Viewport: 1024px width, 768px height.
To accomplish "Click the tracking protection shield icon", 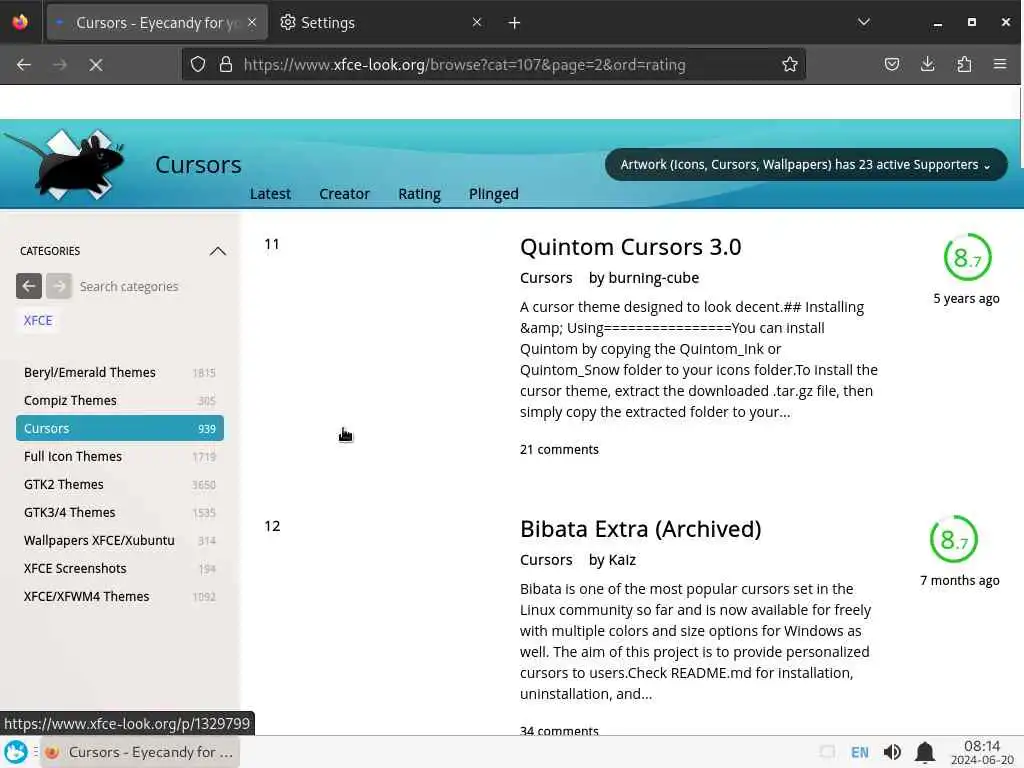I will tap(198, 64).
